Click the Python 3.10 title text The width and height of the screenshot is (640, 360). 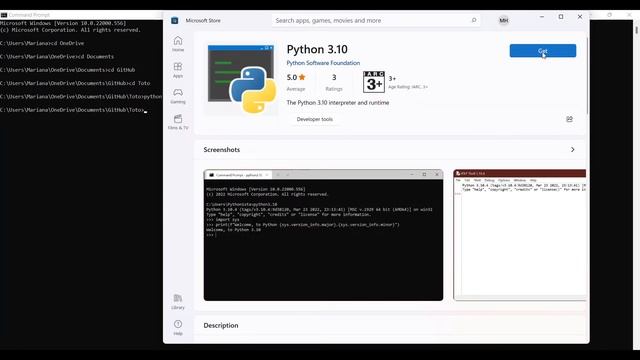pyautogui.click(x=317, y=49)
